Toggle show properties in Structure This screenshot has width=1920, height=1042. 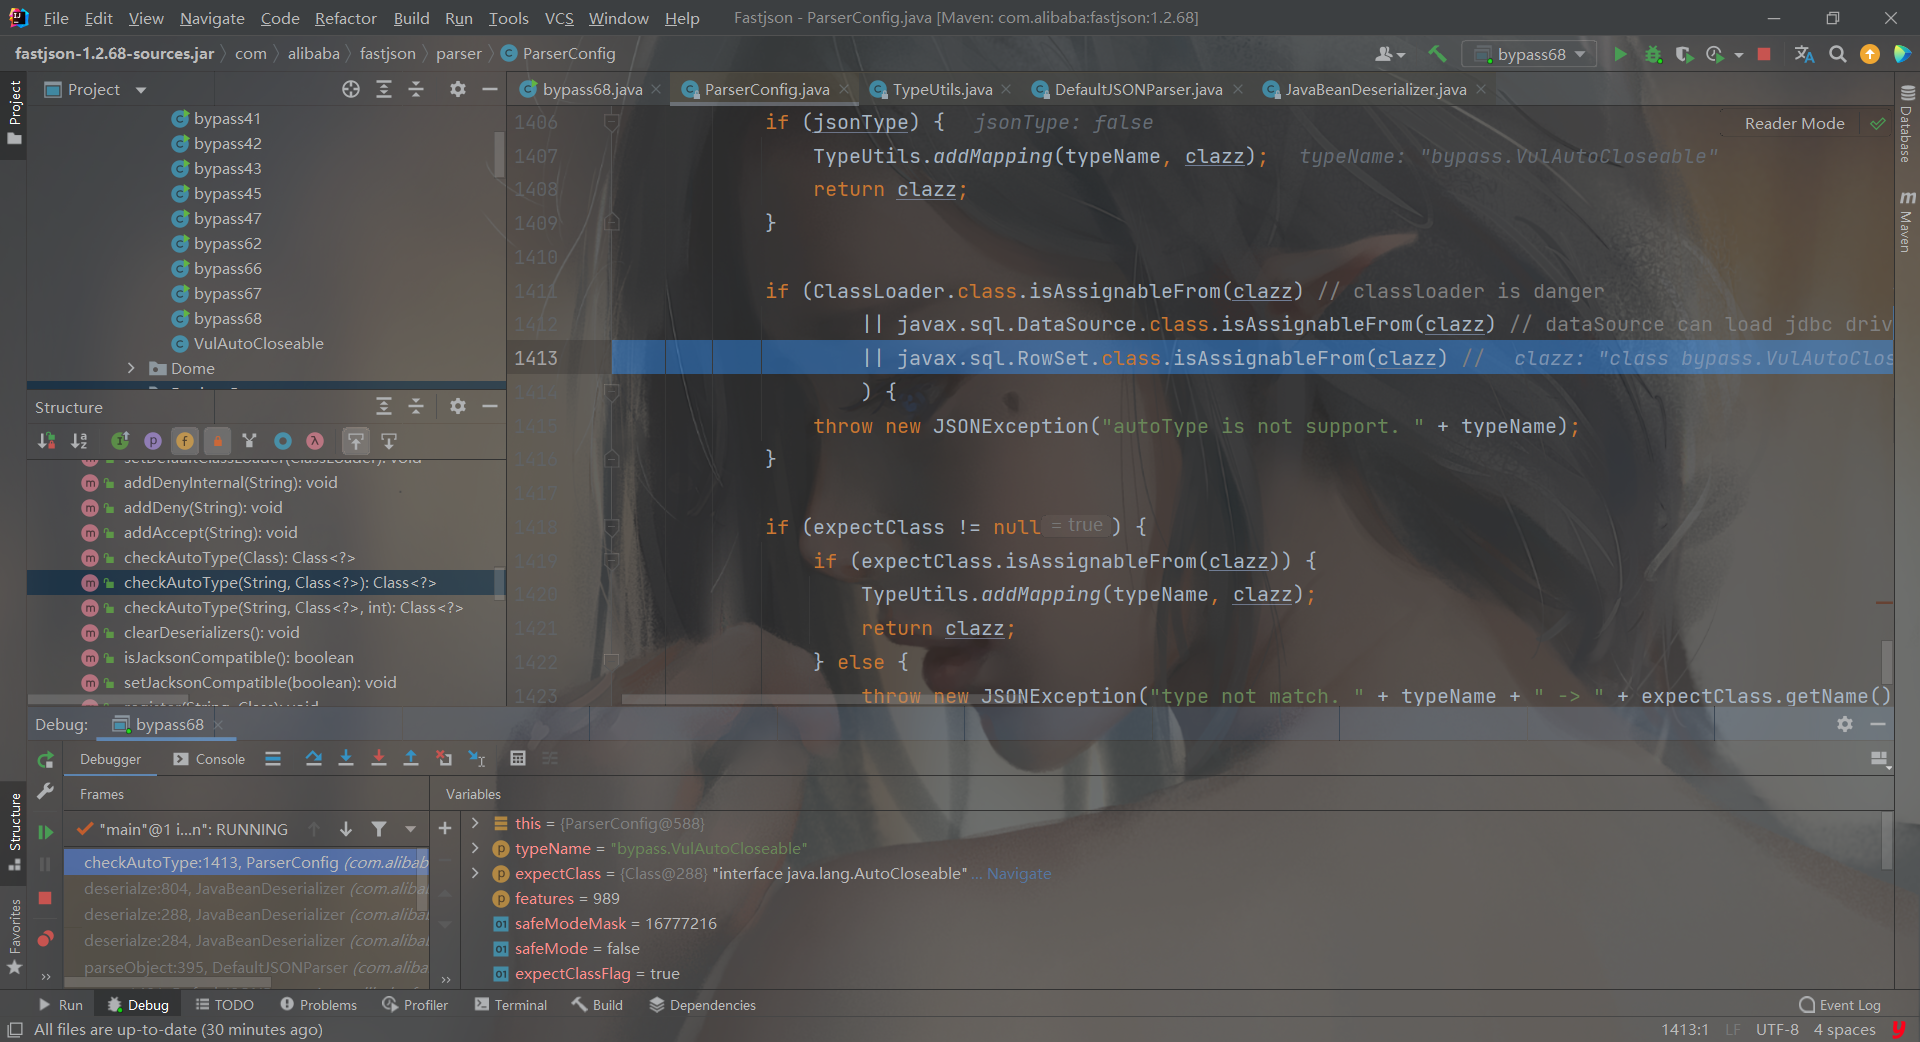click(153, 441)
